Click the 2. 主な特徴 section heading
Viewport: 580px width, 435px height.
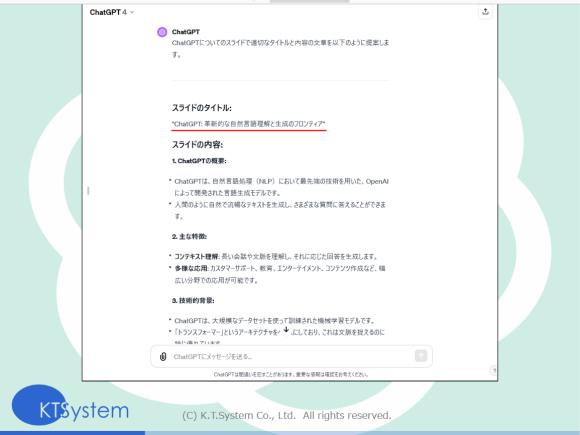[189, 236]
